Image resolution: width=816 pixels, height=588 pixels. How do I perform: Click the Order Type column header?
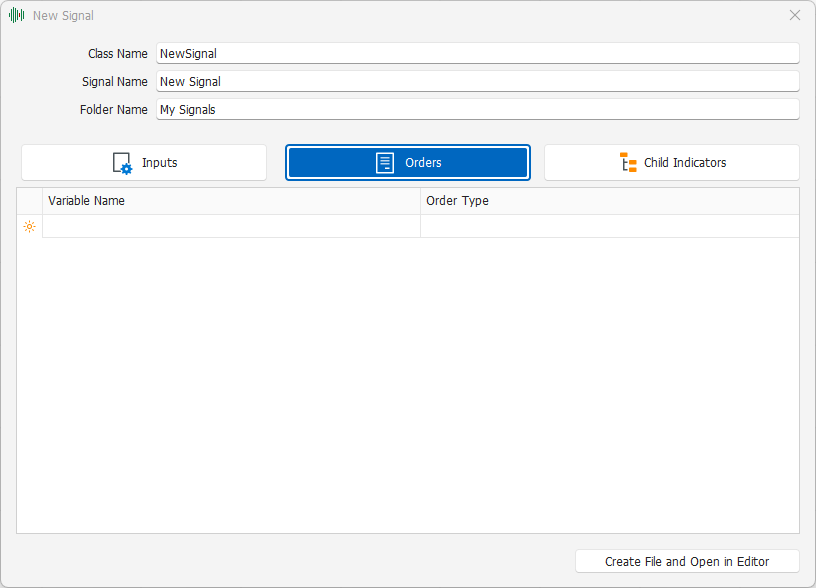click(610, 201)
